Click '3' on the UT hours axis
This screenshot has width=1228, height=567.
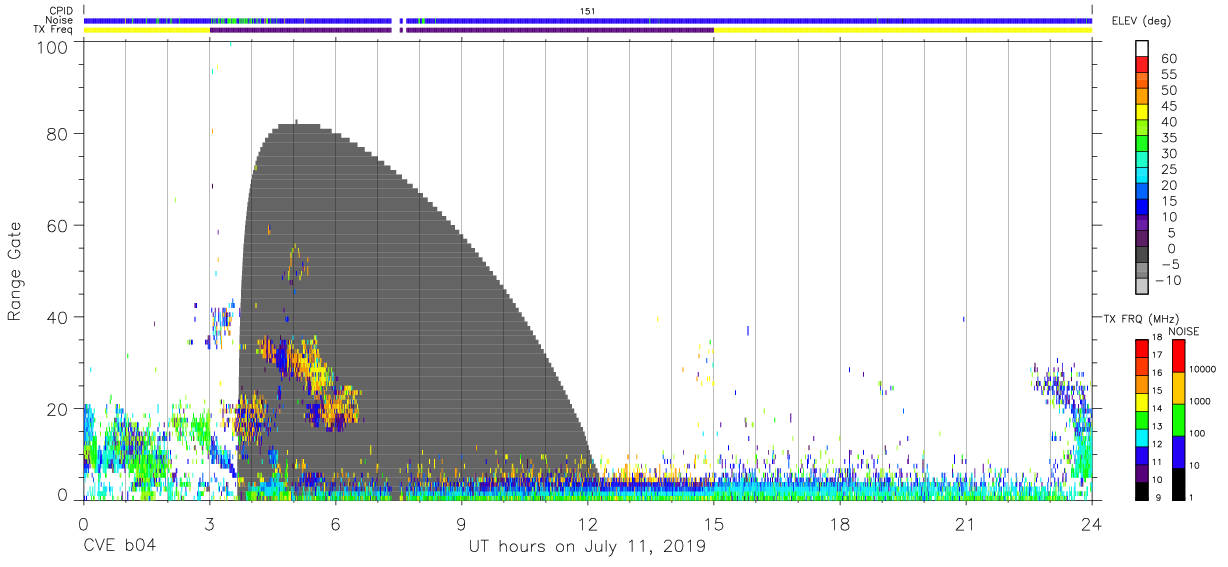tap(209, 523)
